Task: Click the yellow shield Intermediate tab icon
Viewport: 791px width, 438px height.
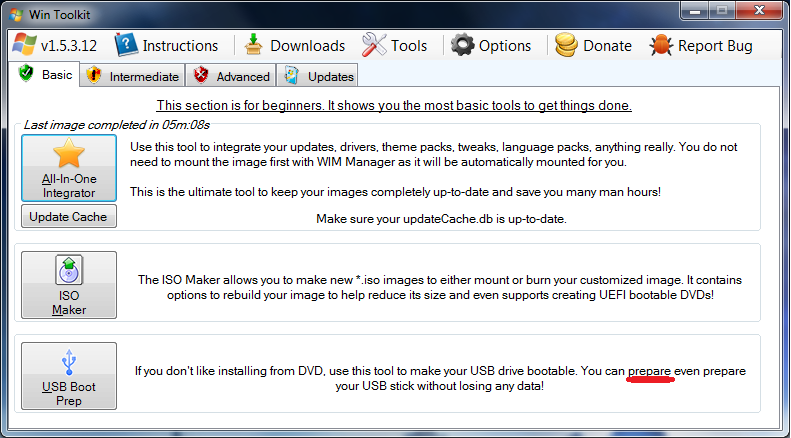Action: 94,76
